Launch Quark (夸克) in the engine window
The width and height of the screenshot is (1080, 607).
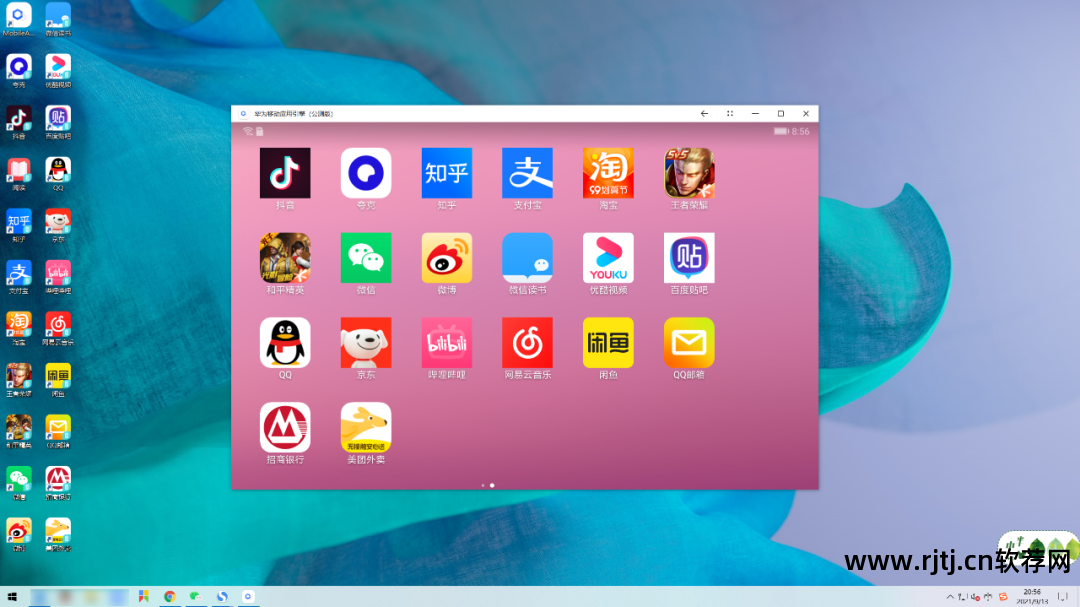coord(366,173)
